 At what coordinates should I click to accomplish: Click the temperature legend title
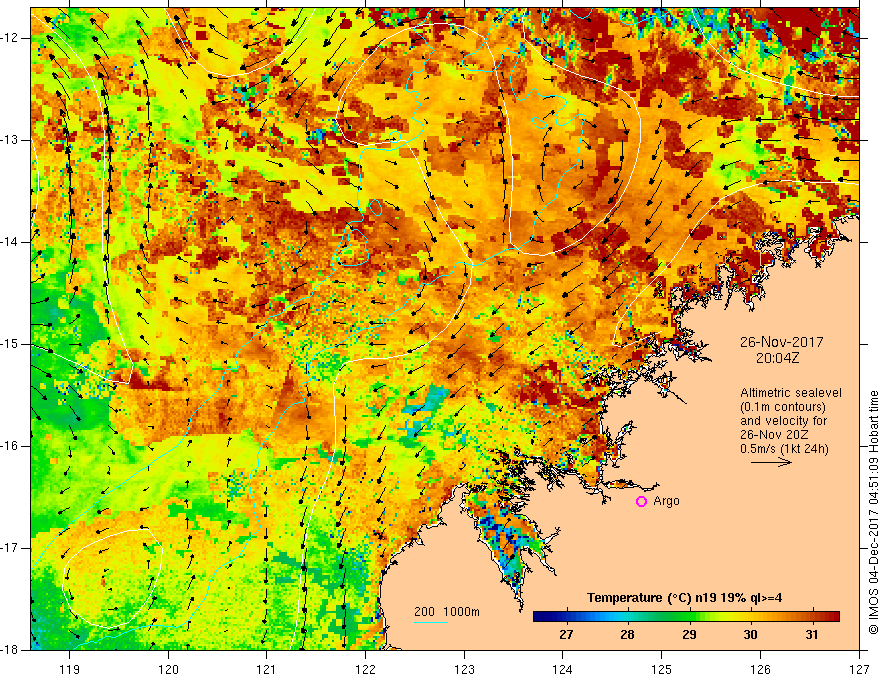pos(685,598)
